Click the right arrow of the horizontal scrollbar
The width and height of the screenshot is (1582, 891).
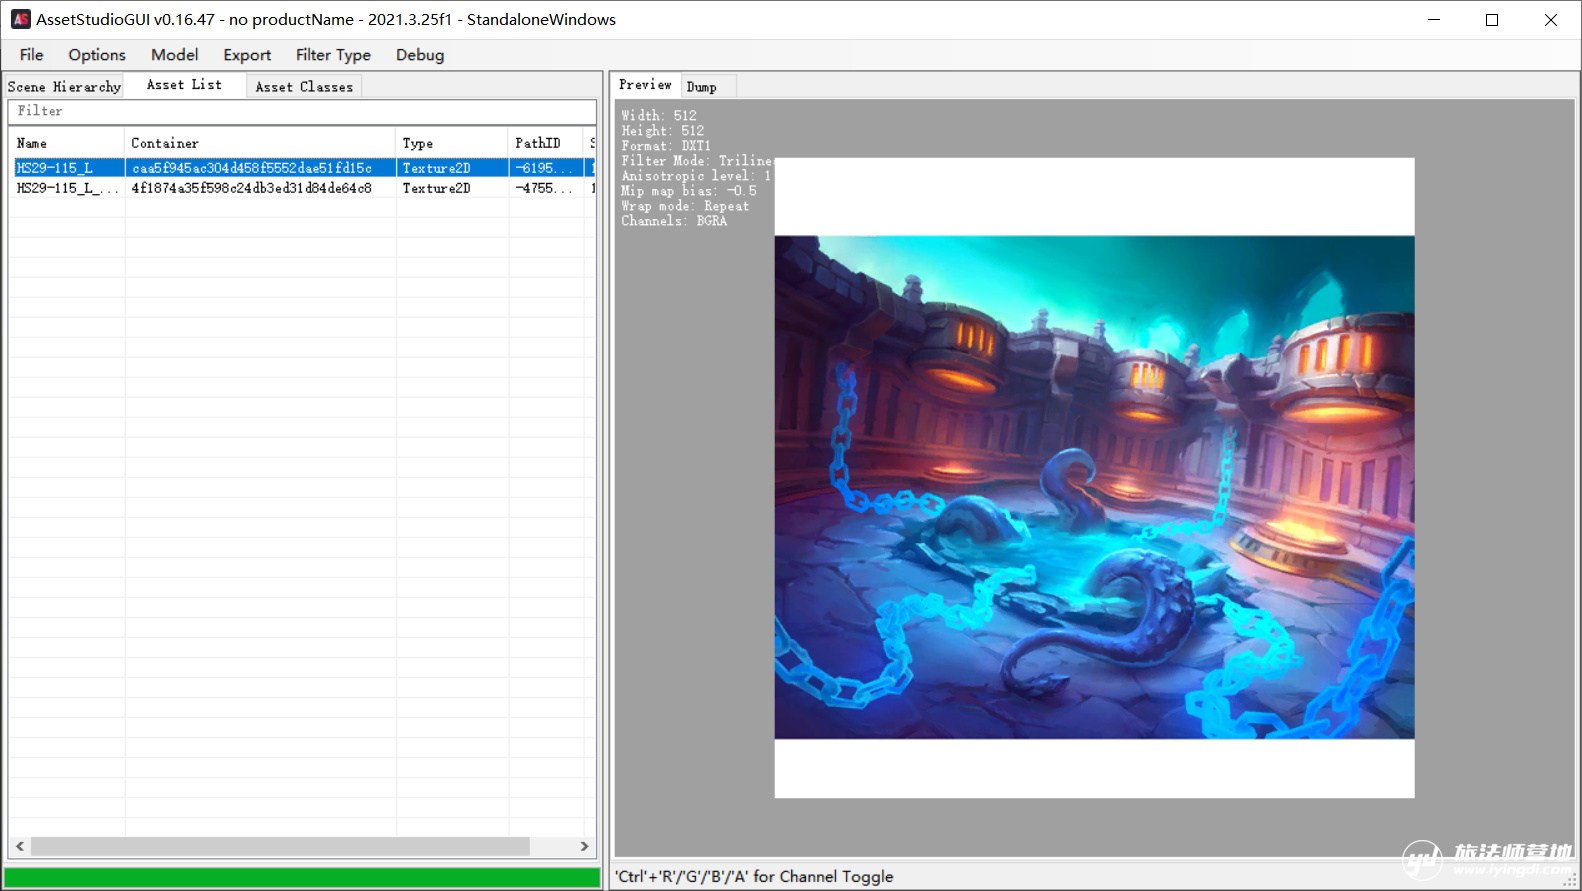(585, 846)
